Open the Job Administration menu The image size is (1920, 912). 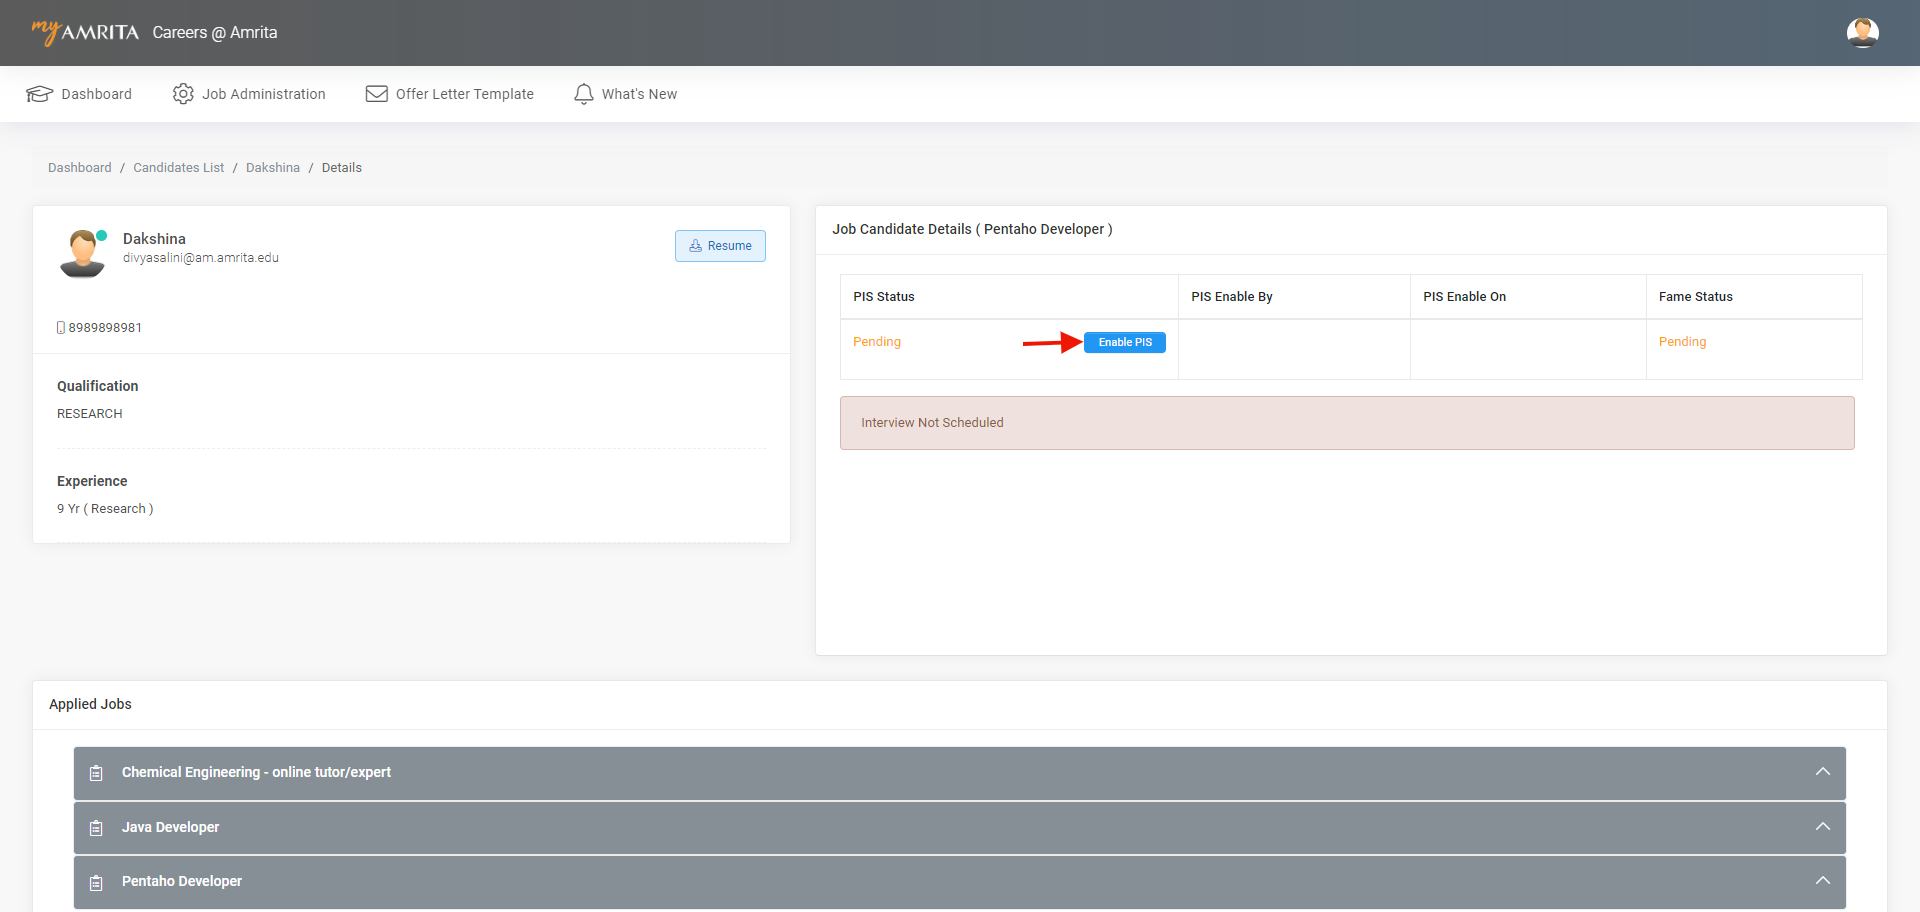pos(263,94)
